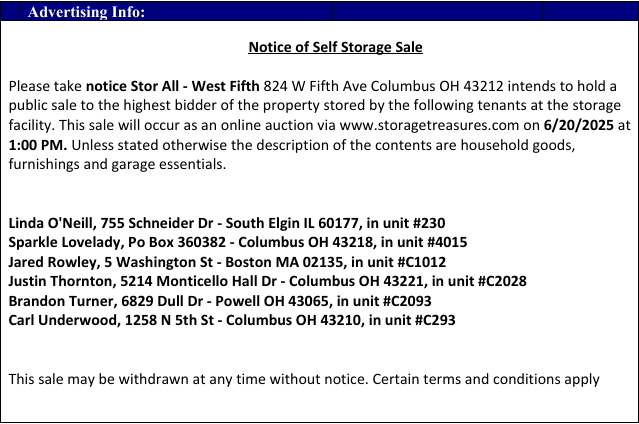Click the 1:00 PM sale time
The image size is (639, 424).
[x=38, y=145]
